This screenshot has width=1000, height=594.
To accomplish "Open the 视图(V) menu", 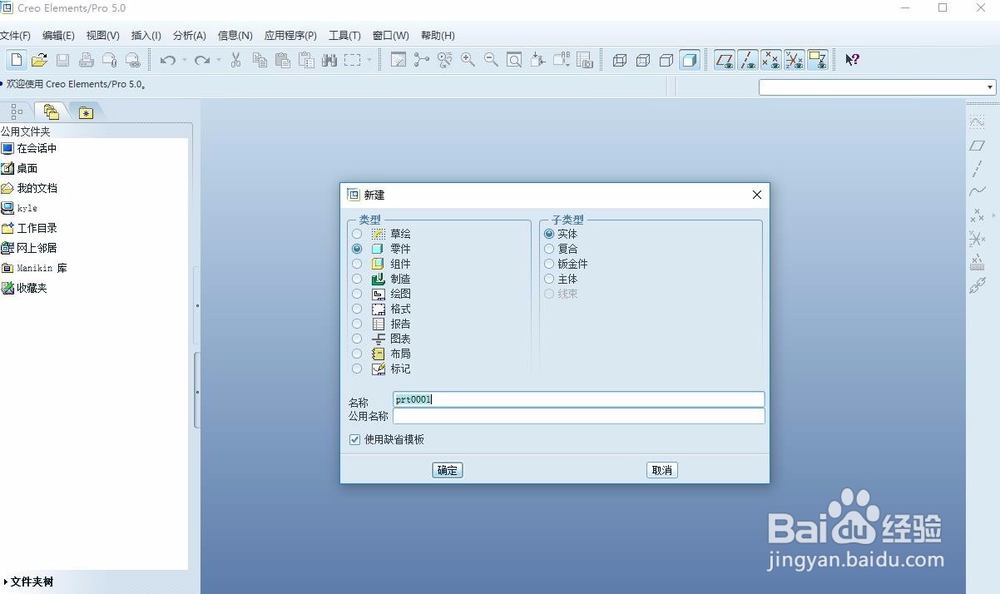I will coord(103,36).
